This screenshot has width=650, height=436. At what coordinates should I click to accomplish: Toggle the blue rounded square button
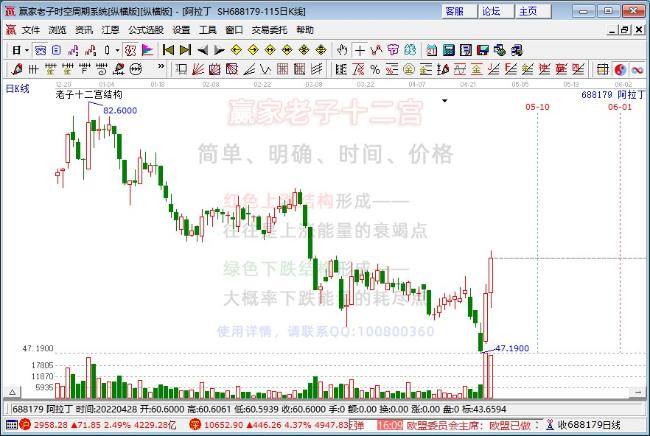[x=57, y=50]
